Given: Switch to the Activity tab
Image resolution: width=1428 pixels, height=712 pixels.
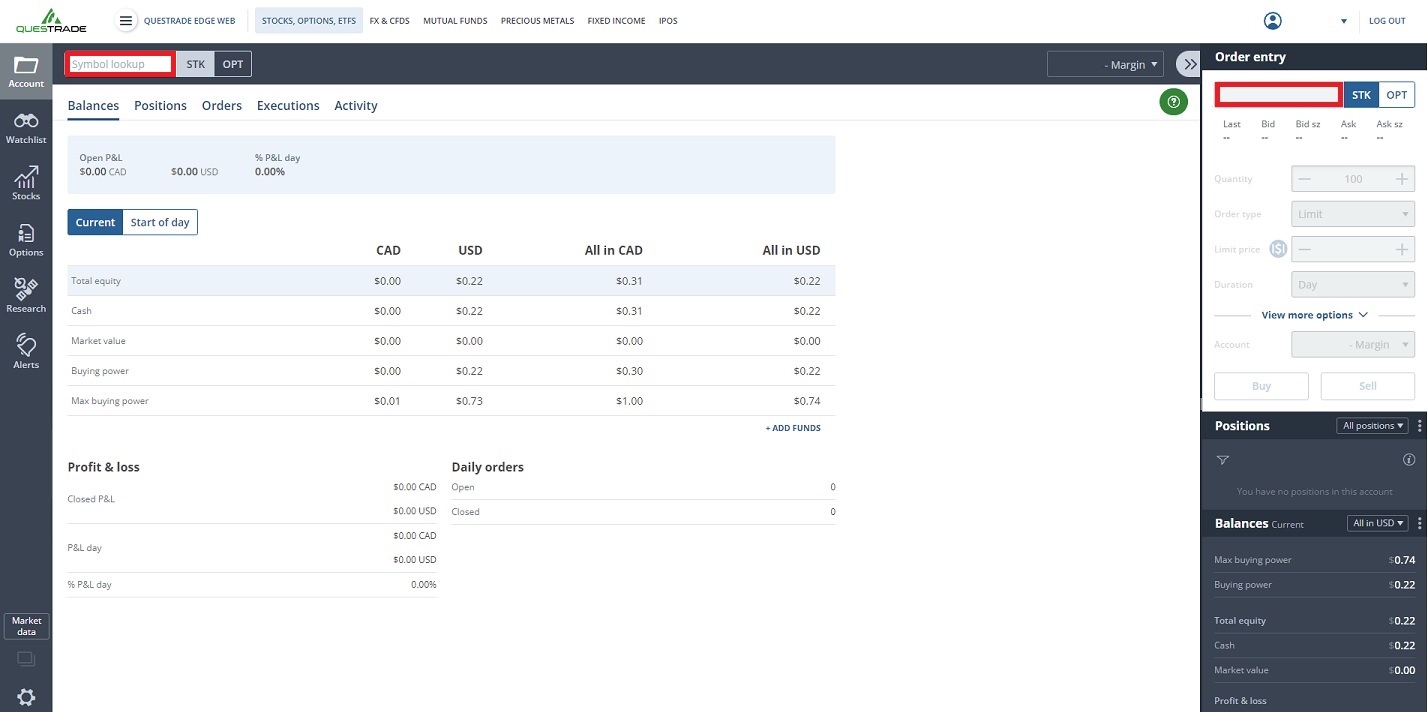Looking at the screenshot, I should click(x=356, y=105).
